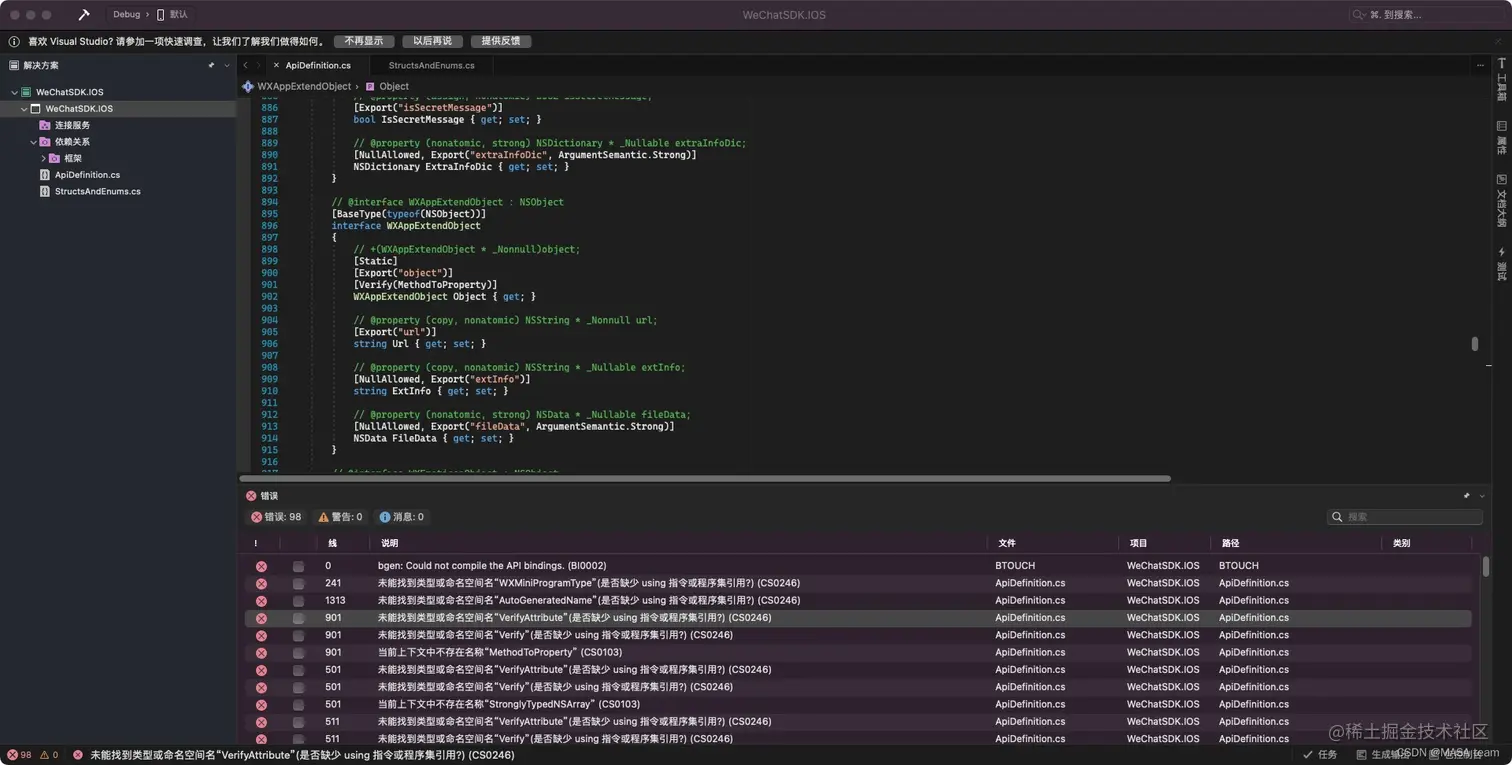
Task: Open the 工具箱 side panel
Action: click(1501, 80)
